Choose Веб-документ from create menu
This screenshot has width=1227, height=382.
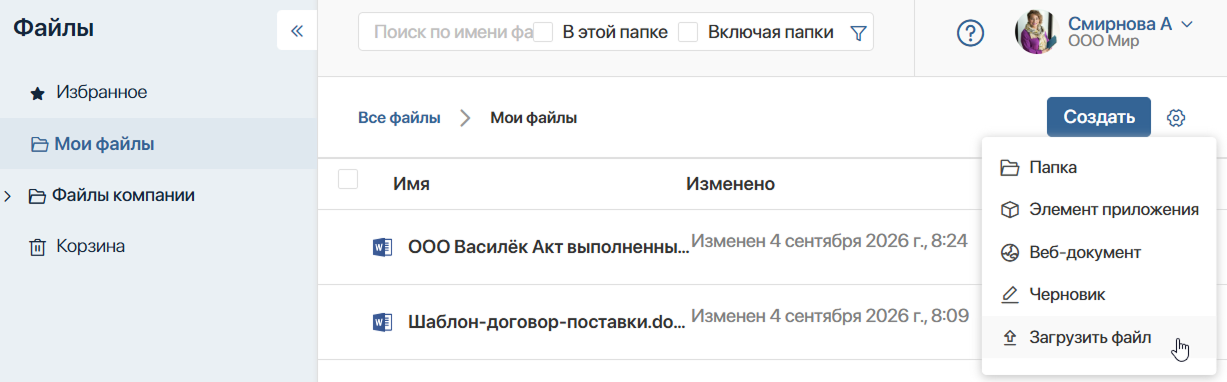(x=1098, y=253)
